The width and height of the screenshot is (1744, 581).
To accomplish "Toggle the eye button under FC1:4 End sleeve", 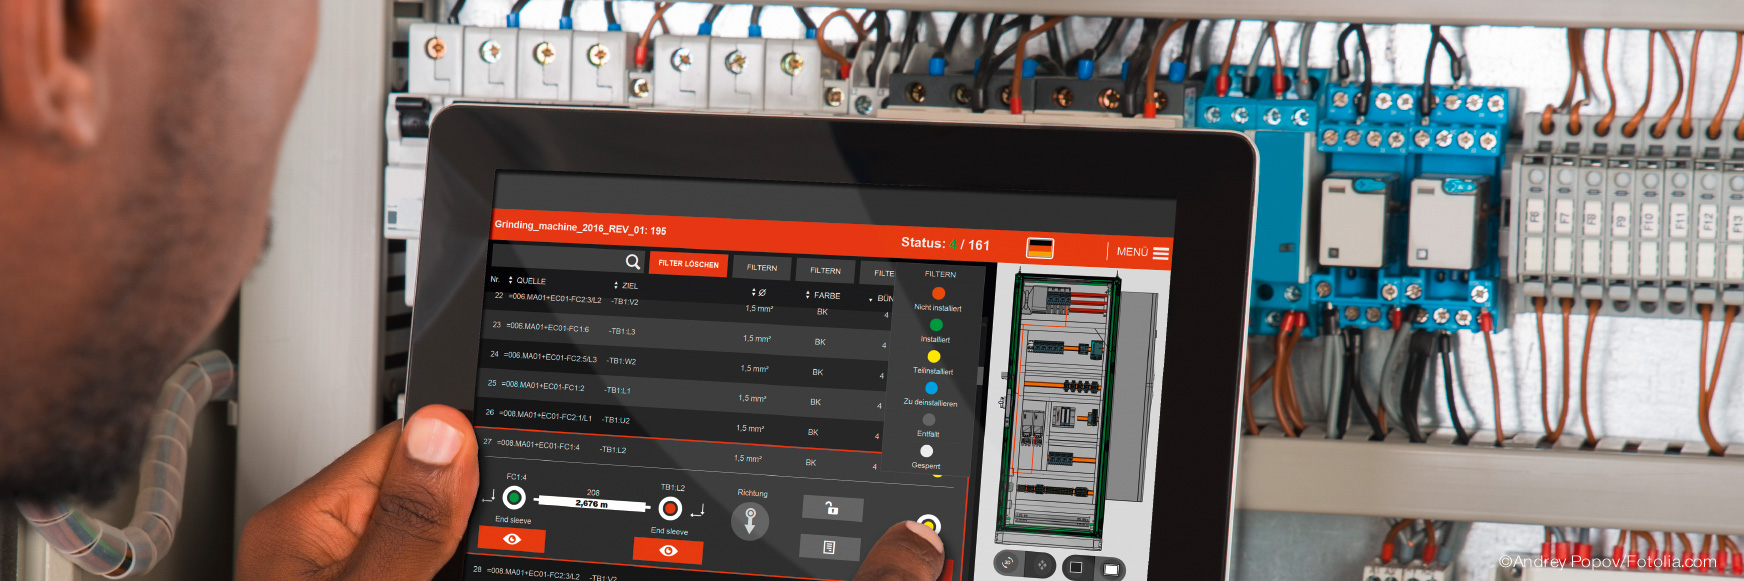I will (x=511, y=539).
